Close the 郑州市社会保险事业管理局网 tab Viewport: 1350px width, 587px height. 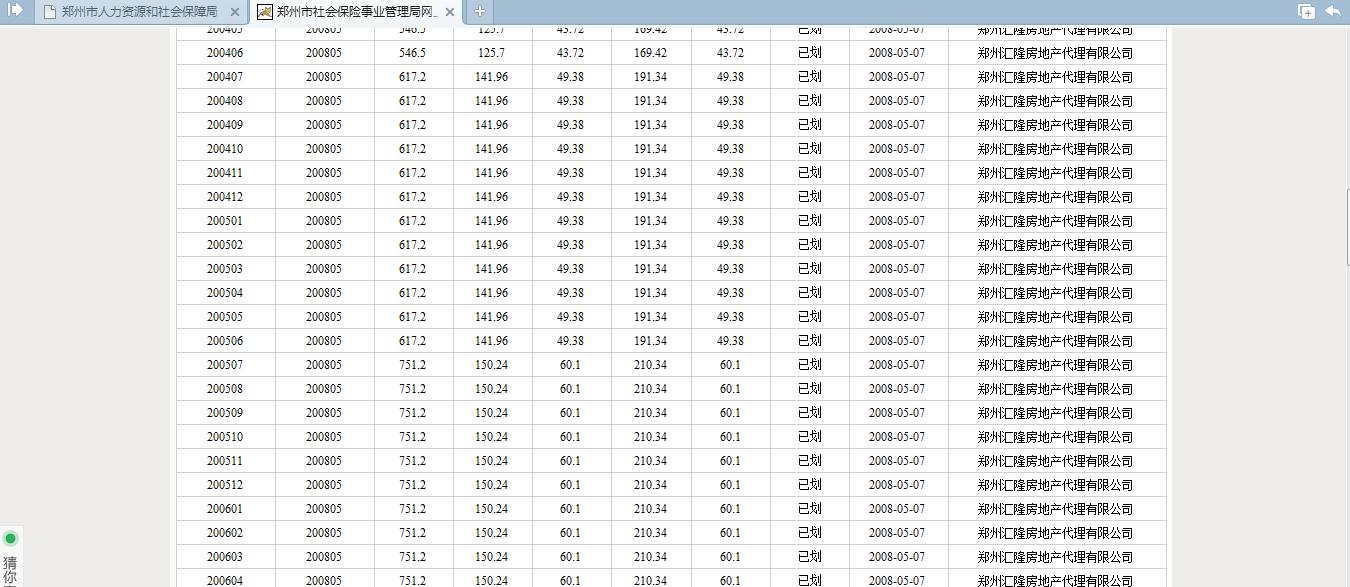450,12
